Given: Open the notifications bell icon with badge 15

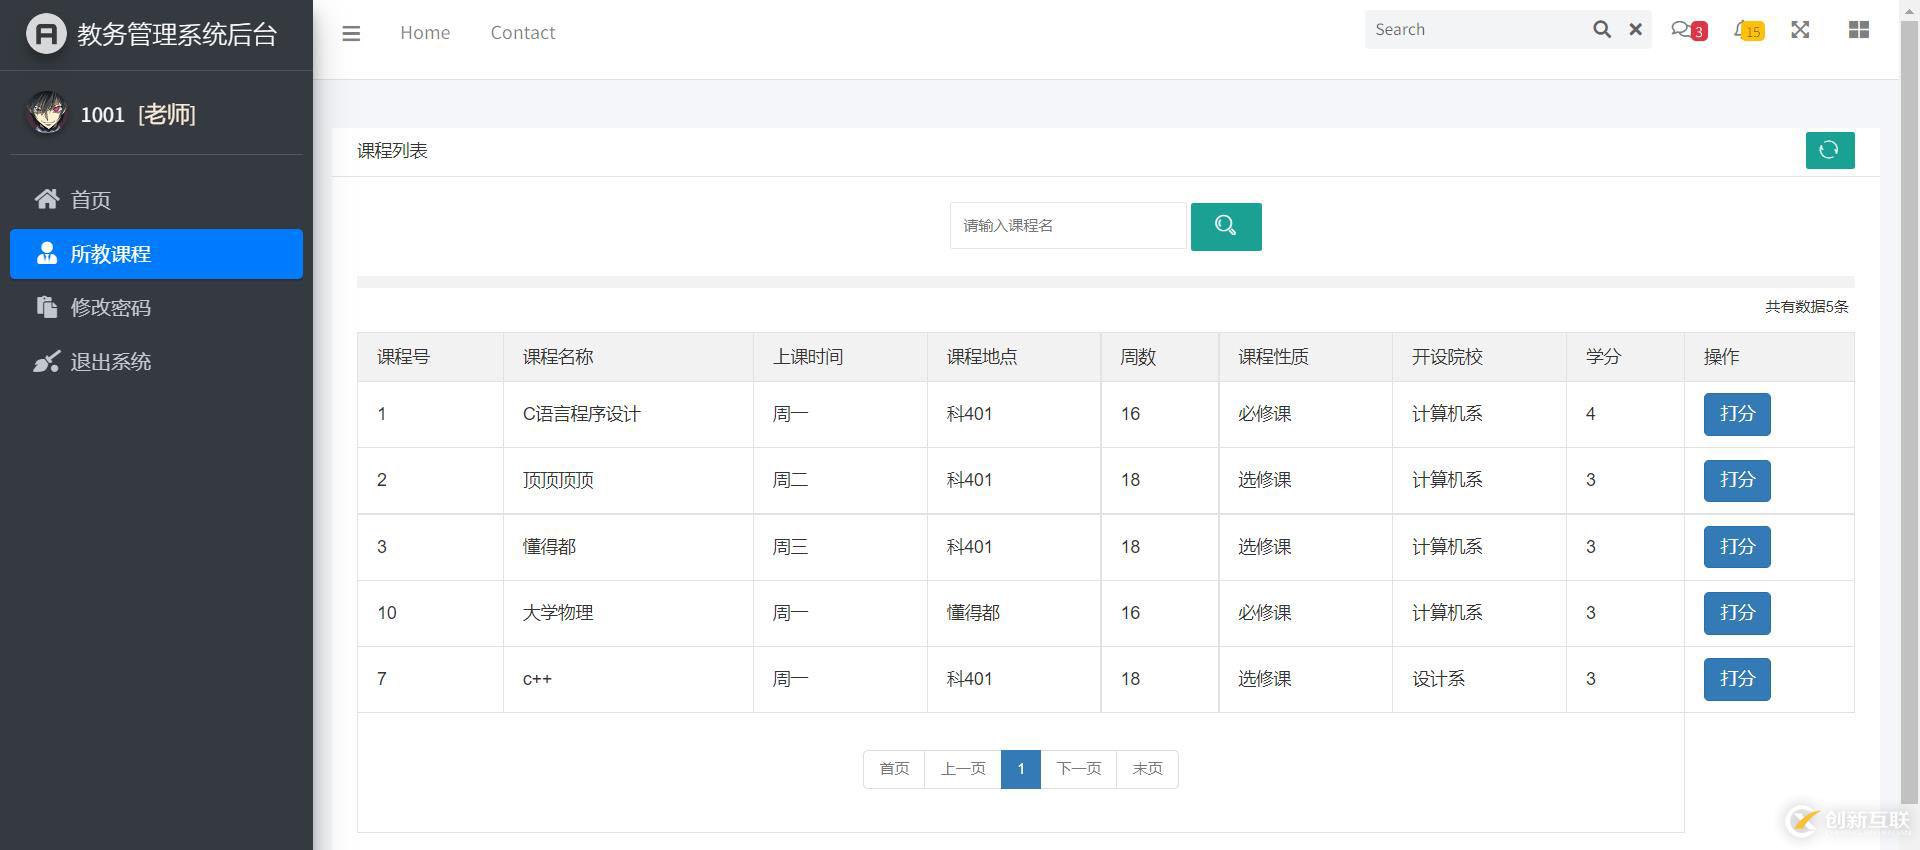Looking at the screenshot, I should click(x=1746, y=30).
